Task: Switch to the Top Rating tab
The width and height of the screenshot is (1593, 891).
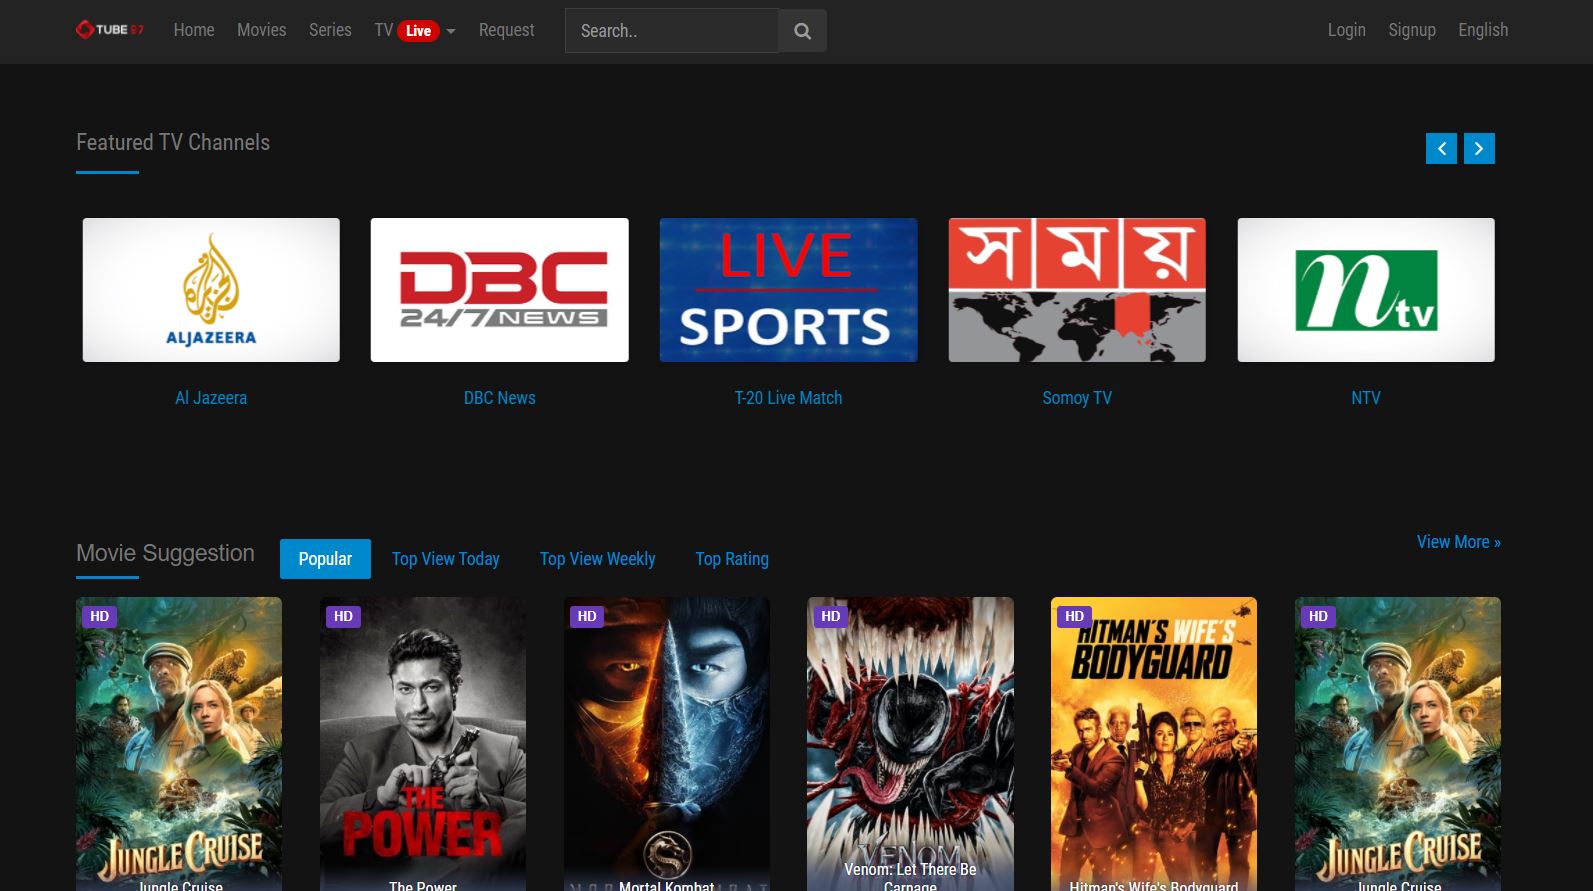Action: (732, 559)
